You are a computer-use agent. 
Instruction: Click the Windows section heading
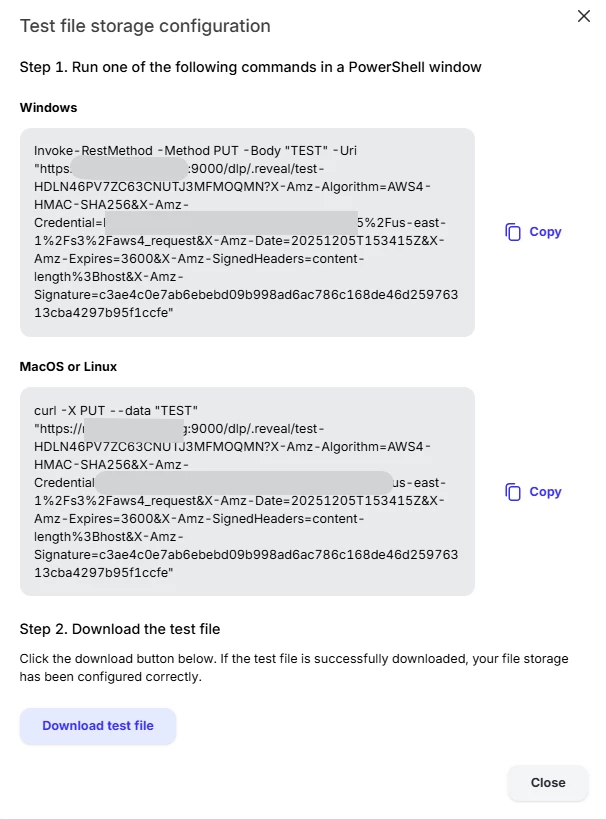pos(49,108)
